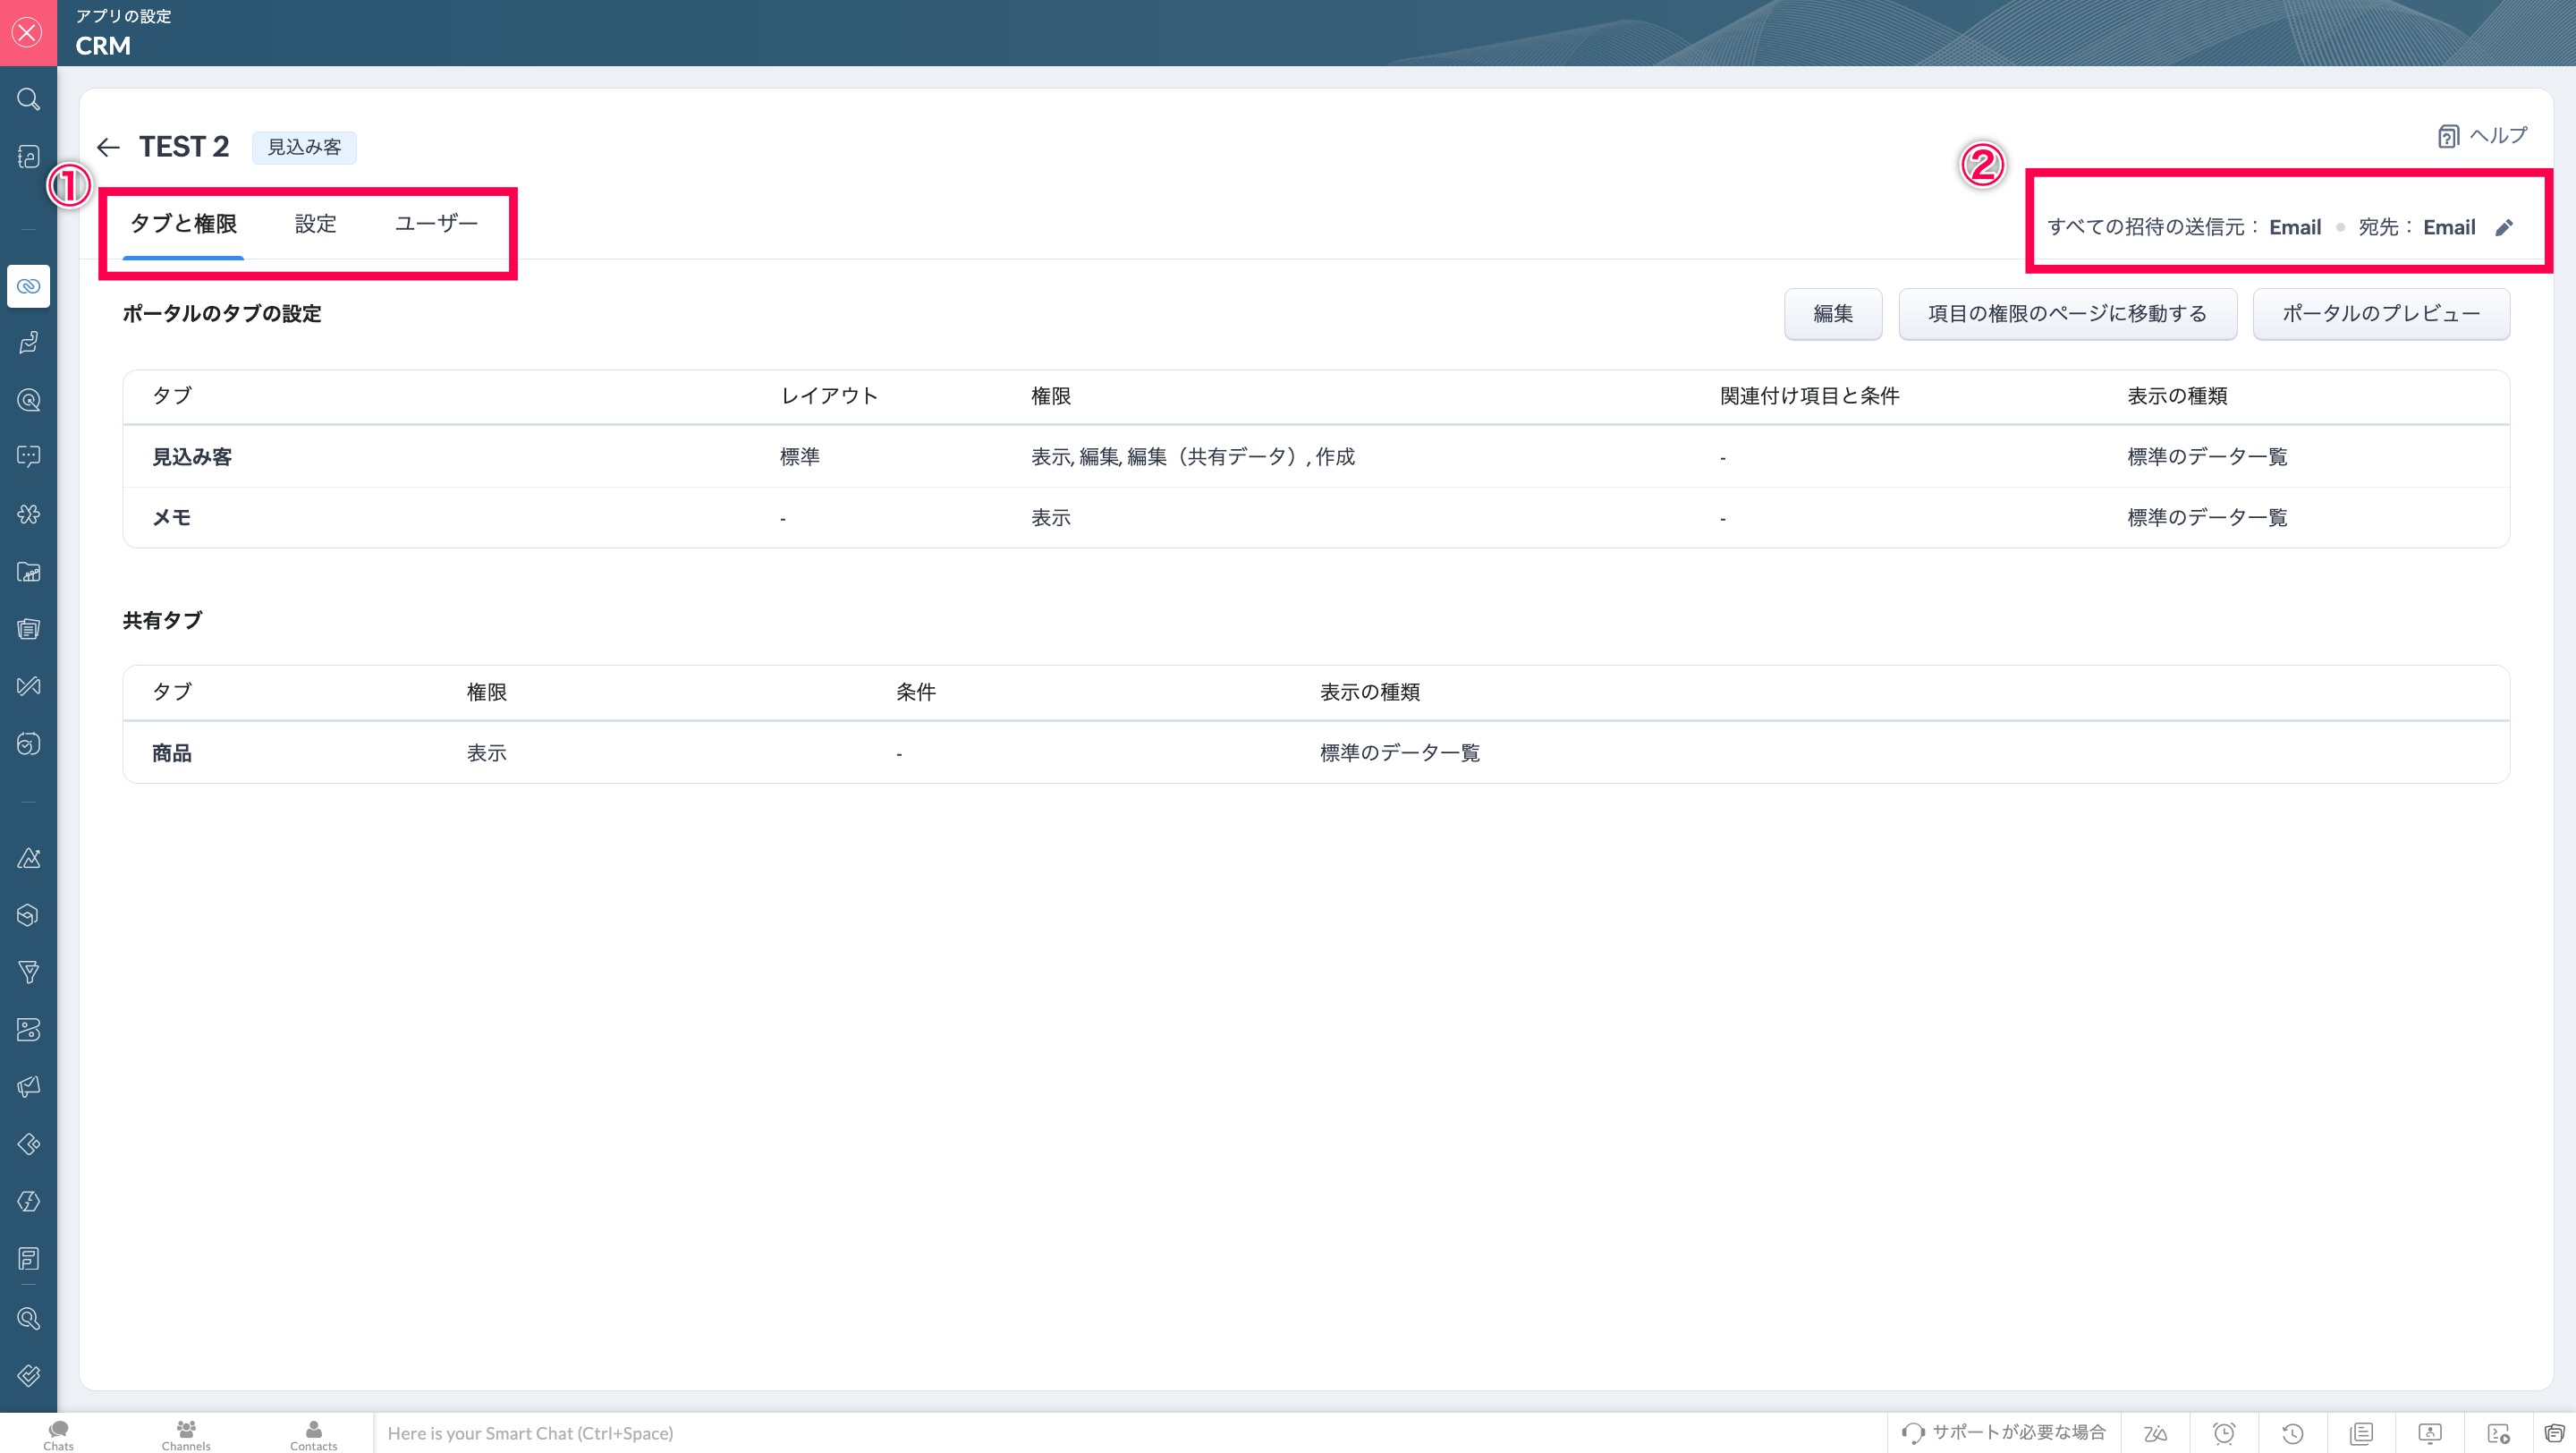Click the red close X icon at top-left
Viewport: 2576px width, 1453px height.
tap(28, 33)
